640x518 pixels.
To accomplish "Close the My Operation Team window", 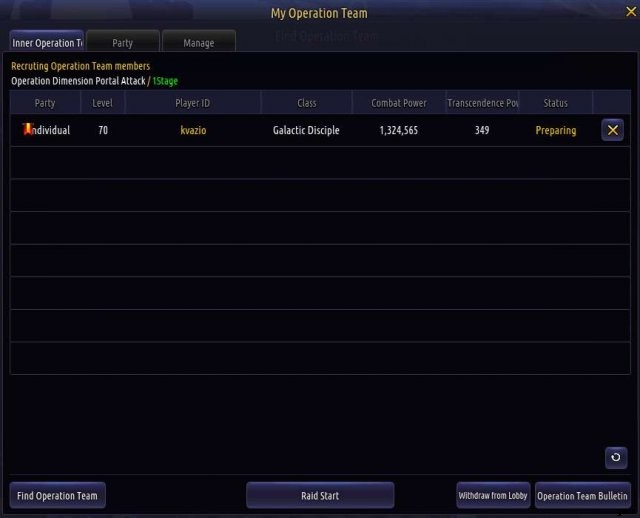I will [630, 12].
